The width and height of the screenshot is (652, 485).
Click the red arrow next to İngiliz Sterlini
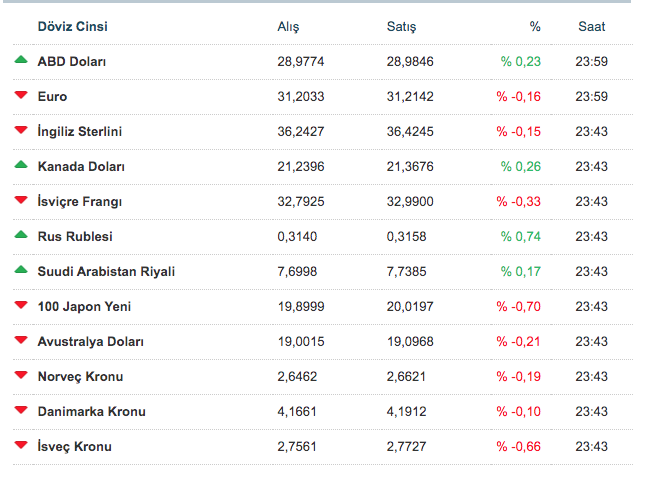[x=21, y=131]
